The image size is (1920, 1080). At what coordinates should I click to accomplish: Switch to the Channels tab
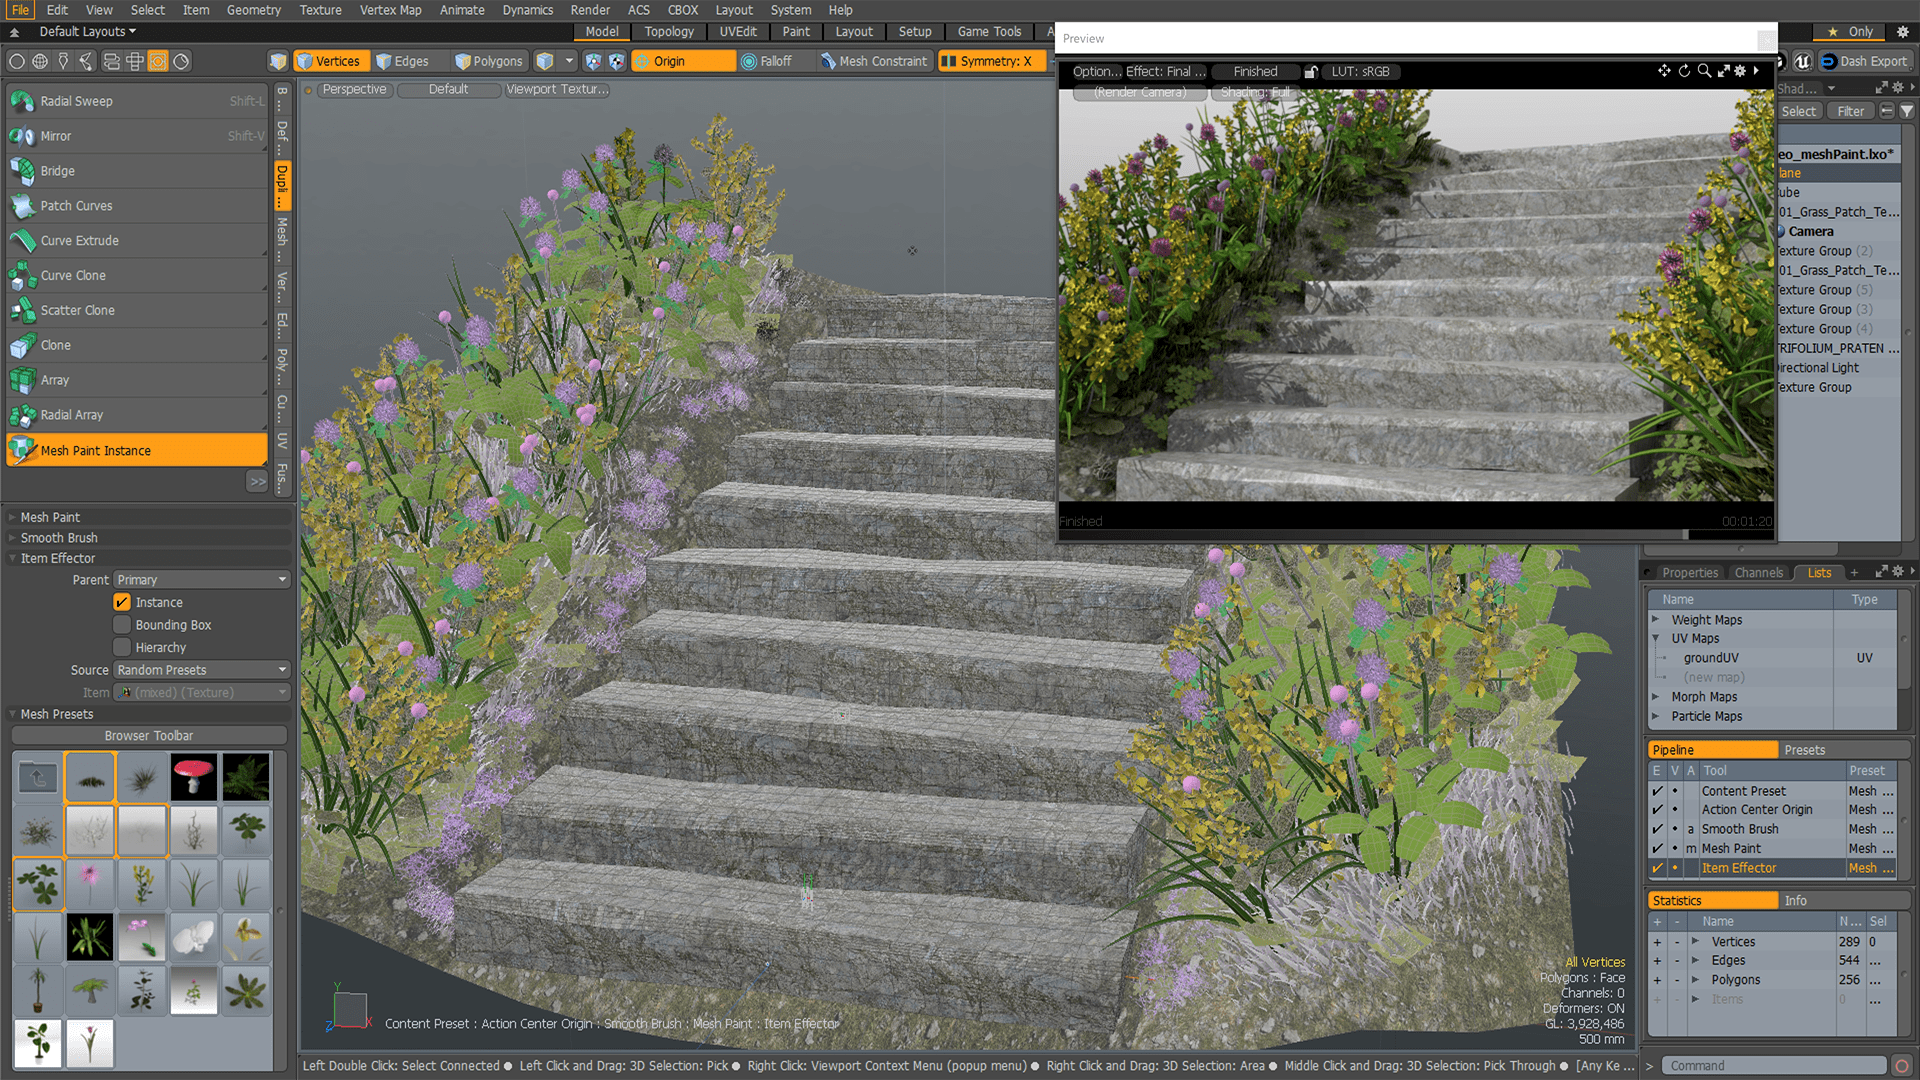pos(1758,572)
